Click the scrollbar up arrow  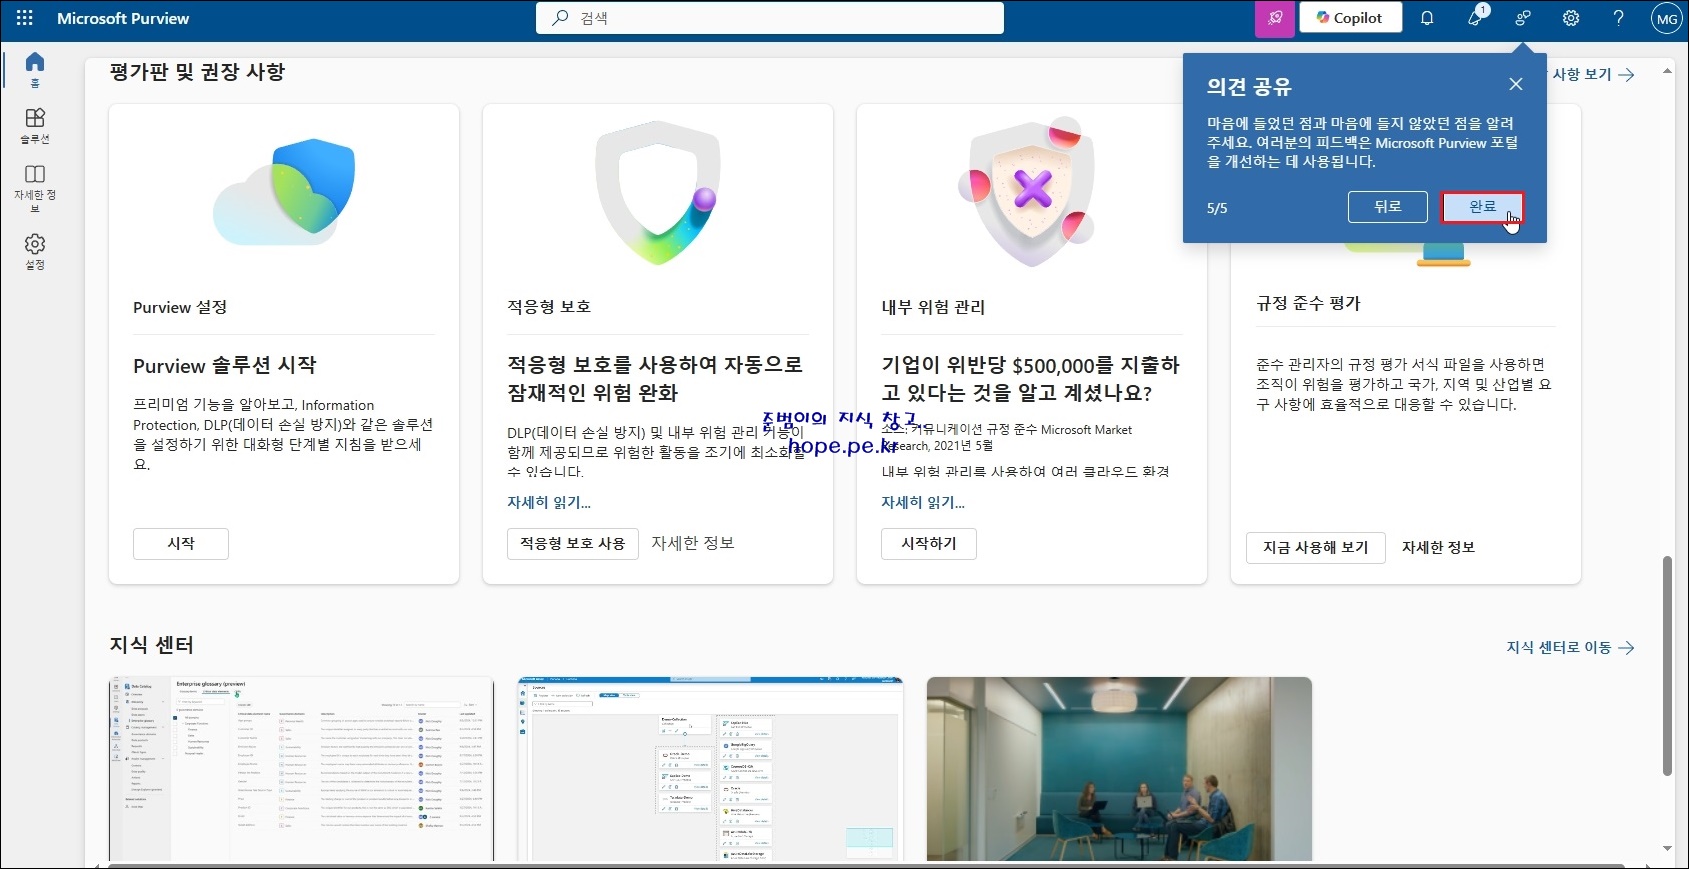1667,71
